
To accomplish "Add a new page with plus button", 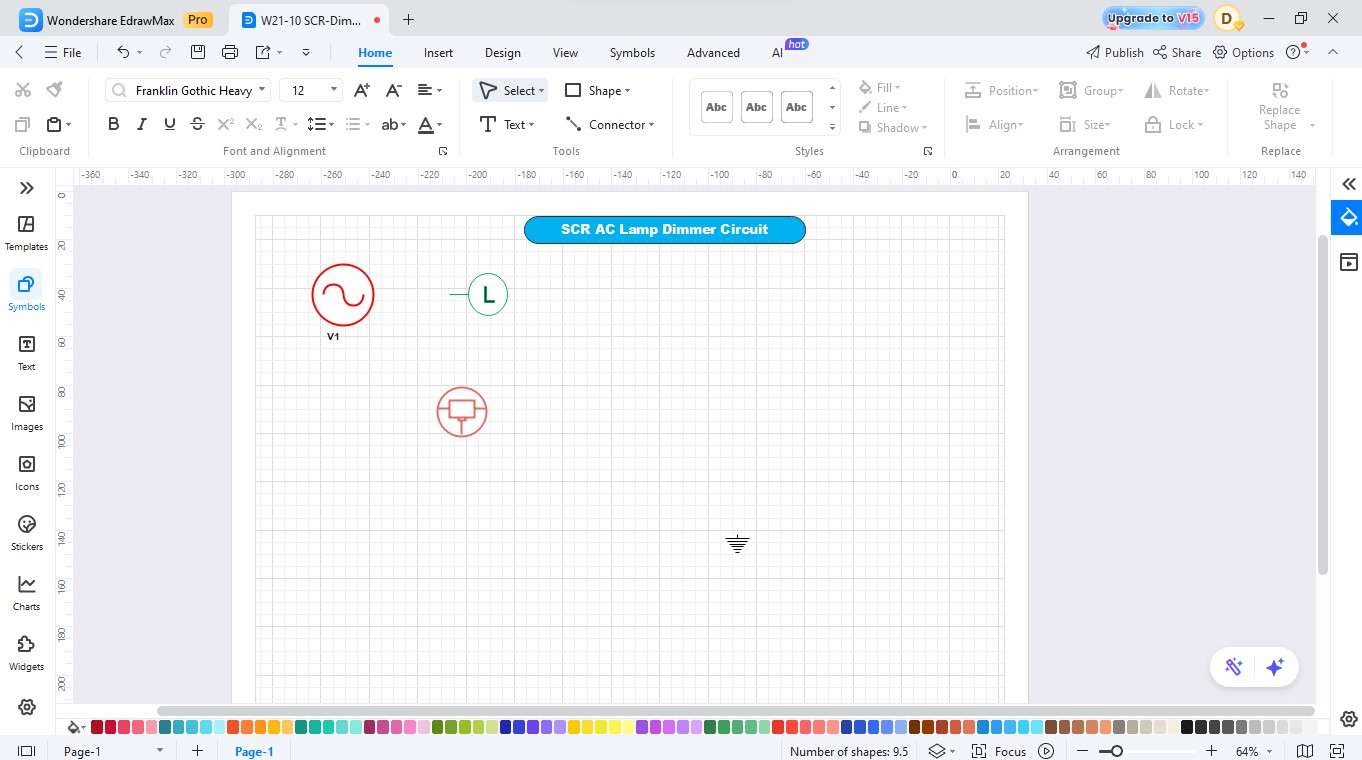I will 197,751.
